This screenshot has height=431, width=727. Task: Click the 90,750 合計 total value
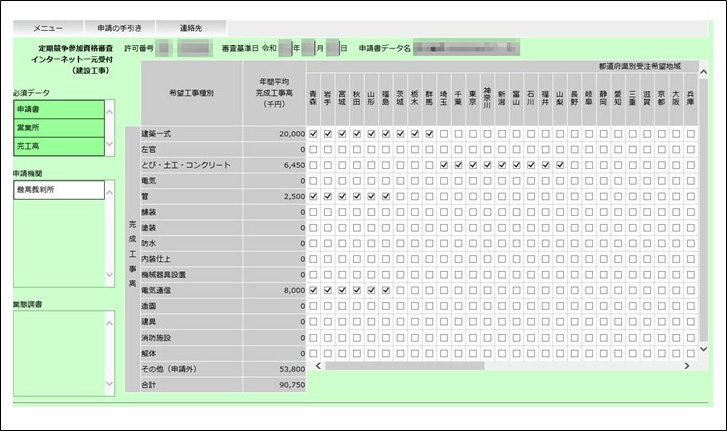coord(292,385)
